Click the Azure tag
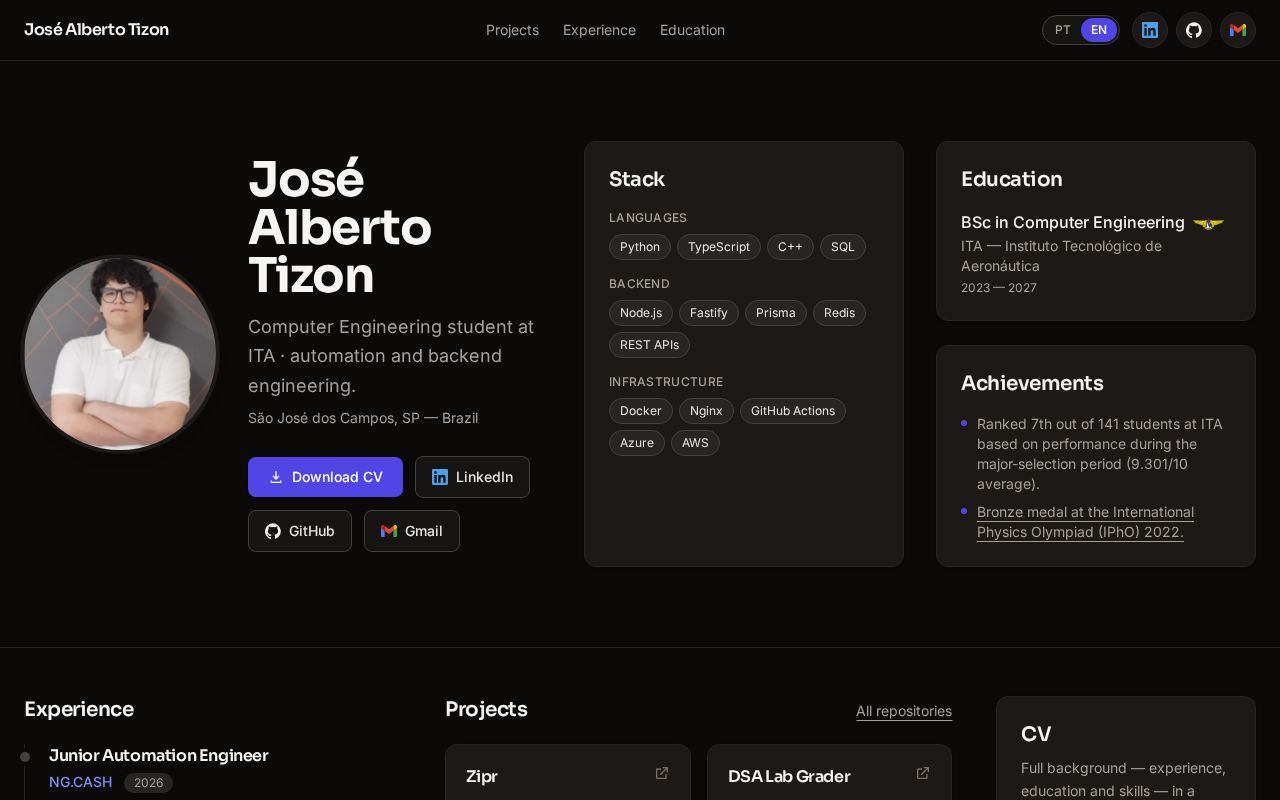 [x=637, y=443]
